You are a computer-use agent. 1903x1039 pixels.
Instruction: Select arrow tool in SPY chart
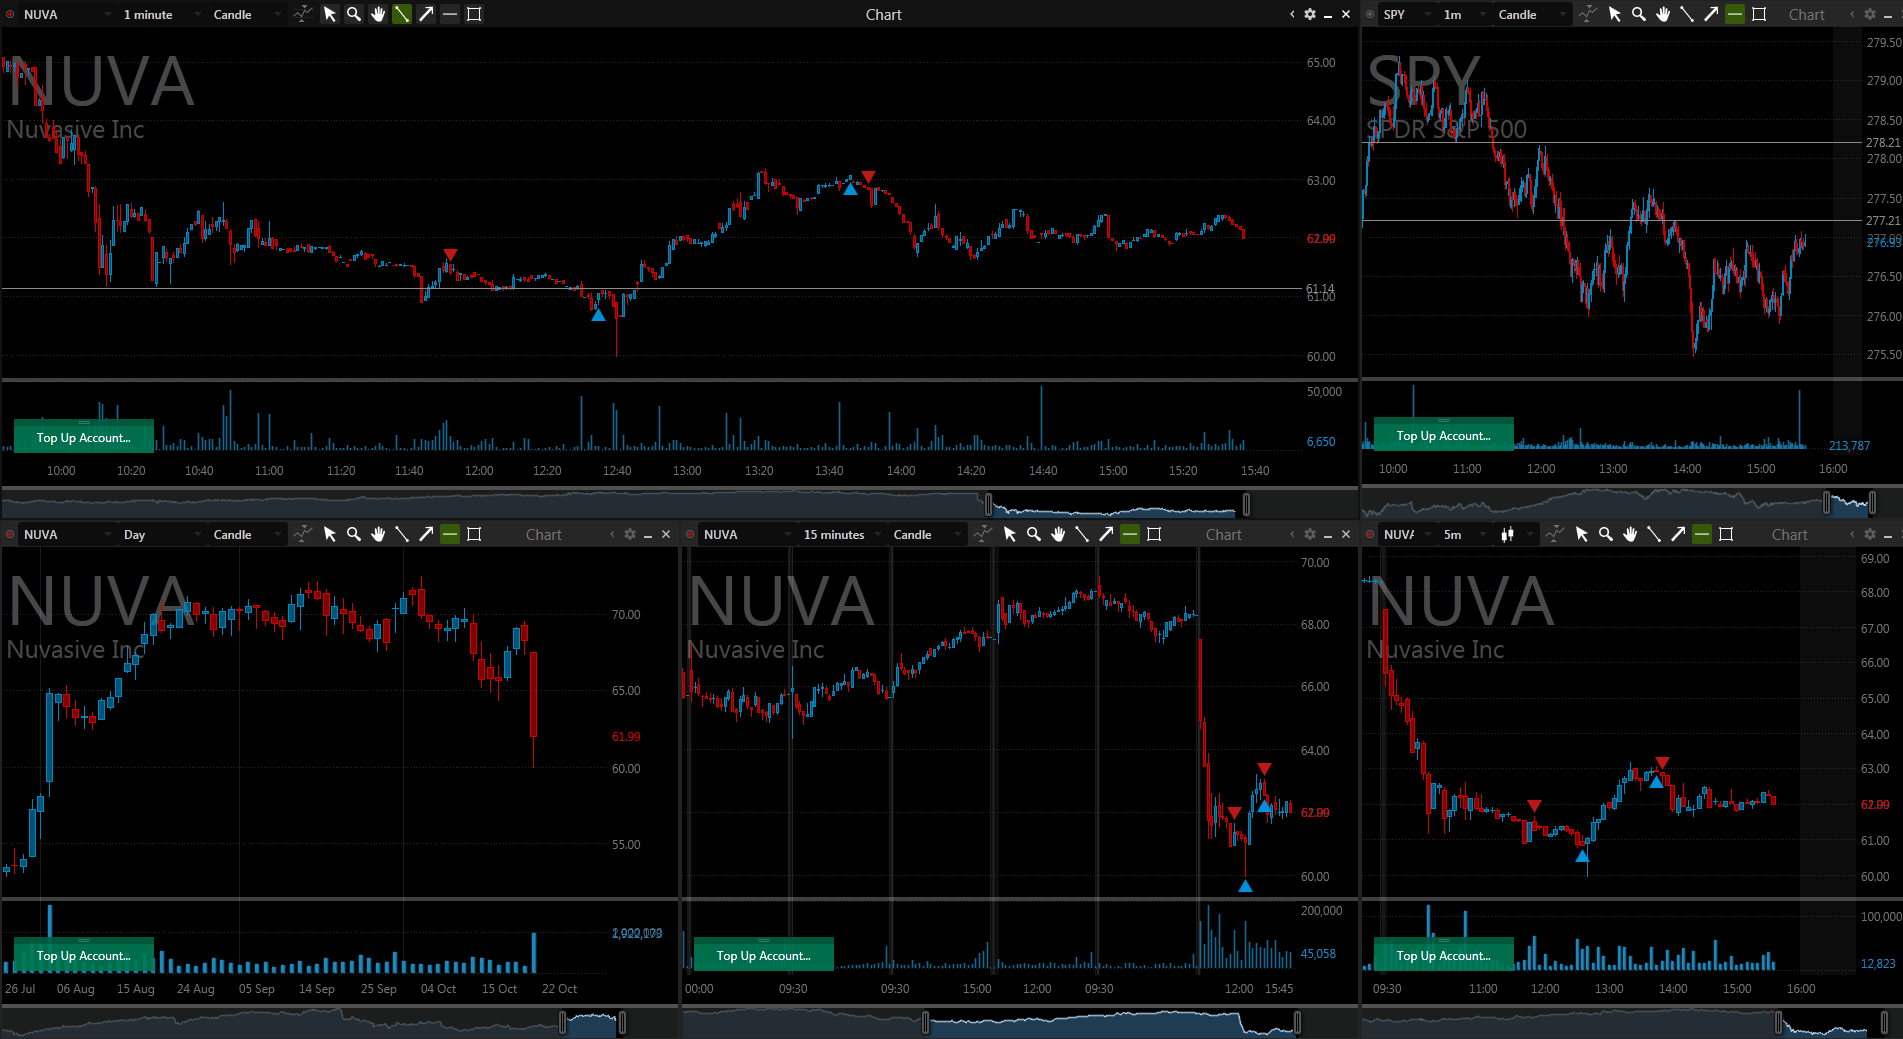pos(1711,14)
